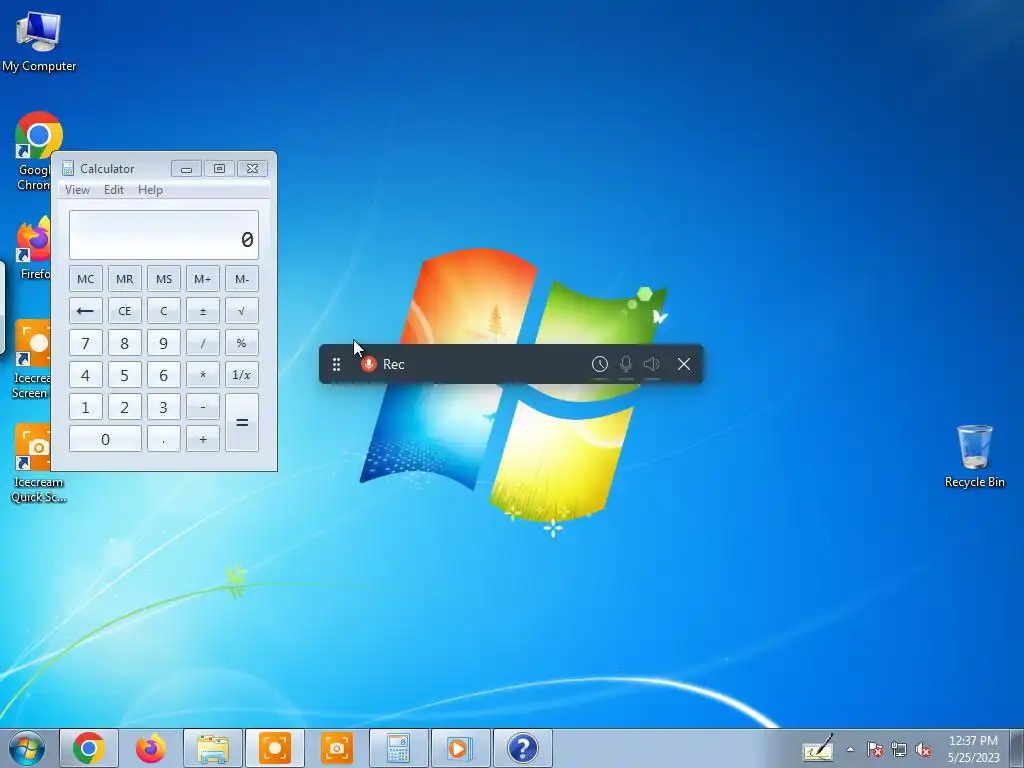Open the Help question mark taskbar icon
The height and width of the screenshot is (768, 1024).
click(522, 748)
